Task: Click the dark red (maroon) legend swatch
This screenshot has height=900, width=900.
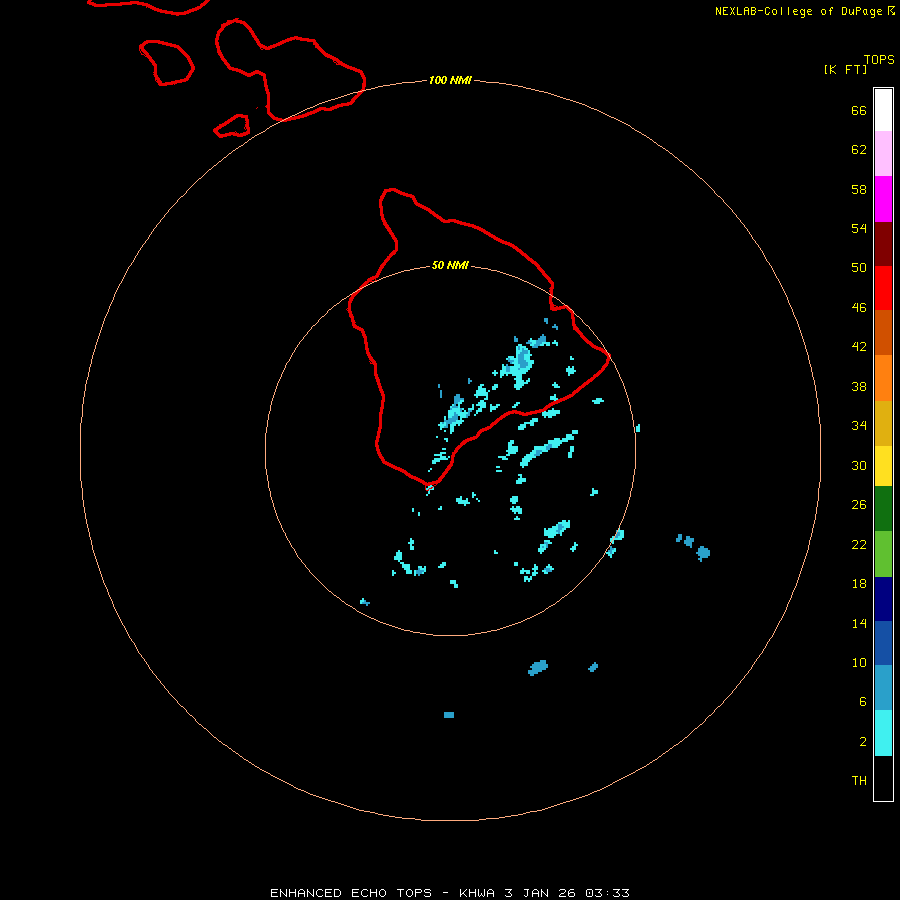Action: pos(883,244)
